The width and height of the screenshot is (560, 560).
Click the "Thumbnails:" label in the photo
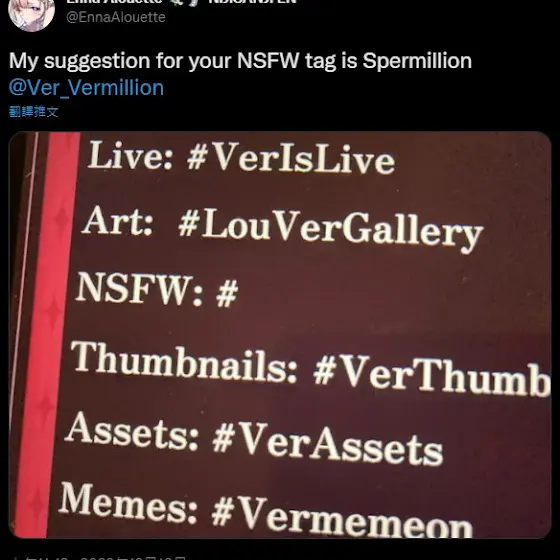coord(184,361)
